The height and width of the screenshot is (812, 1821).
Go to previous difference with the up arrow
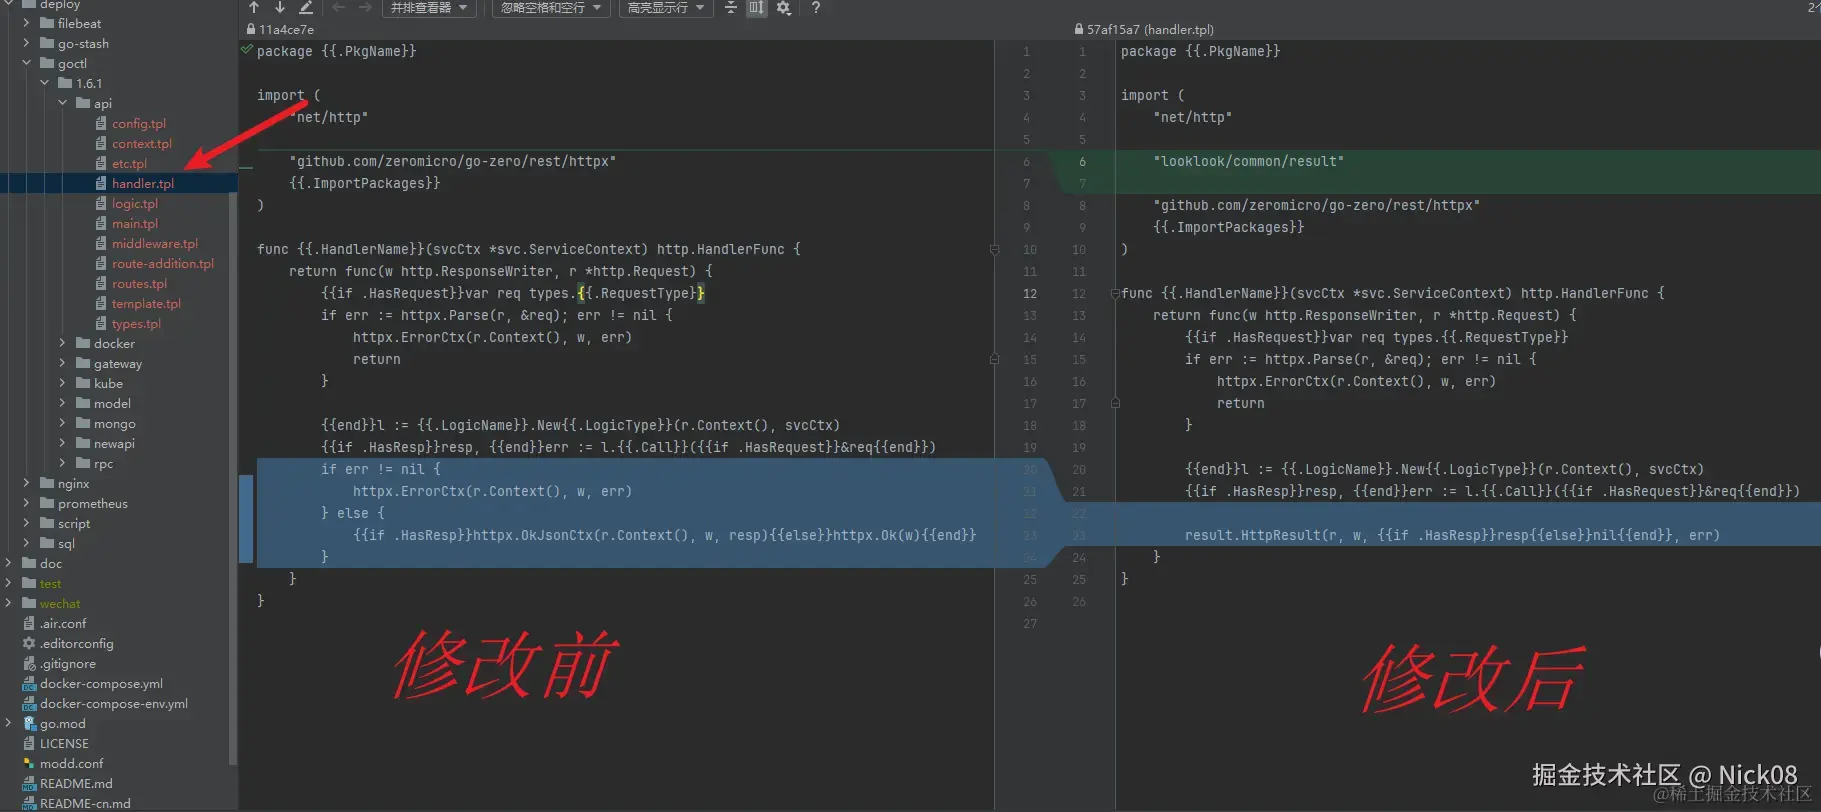coord(254,7)
